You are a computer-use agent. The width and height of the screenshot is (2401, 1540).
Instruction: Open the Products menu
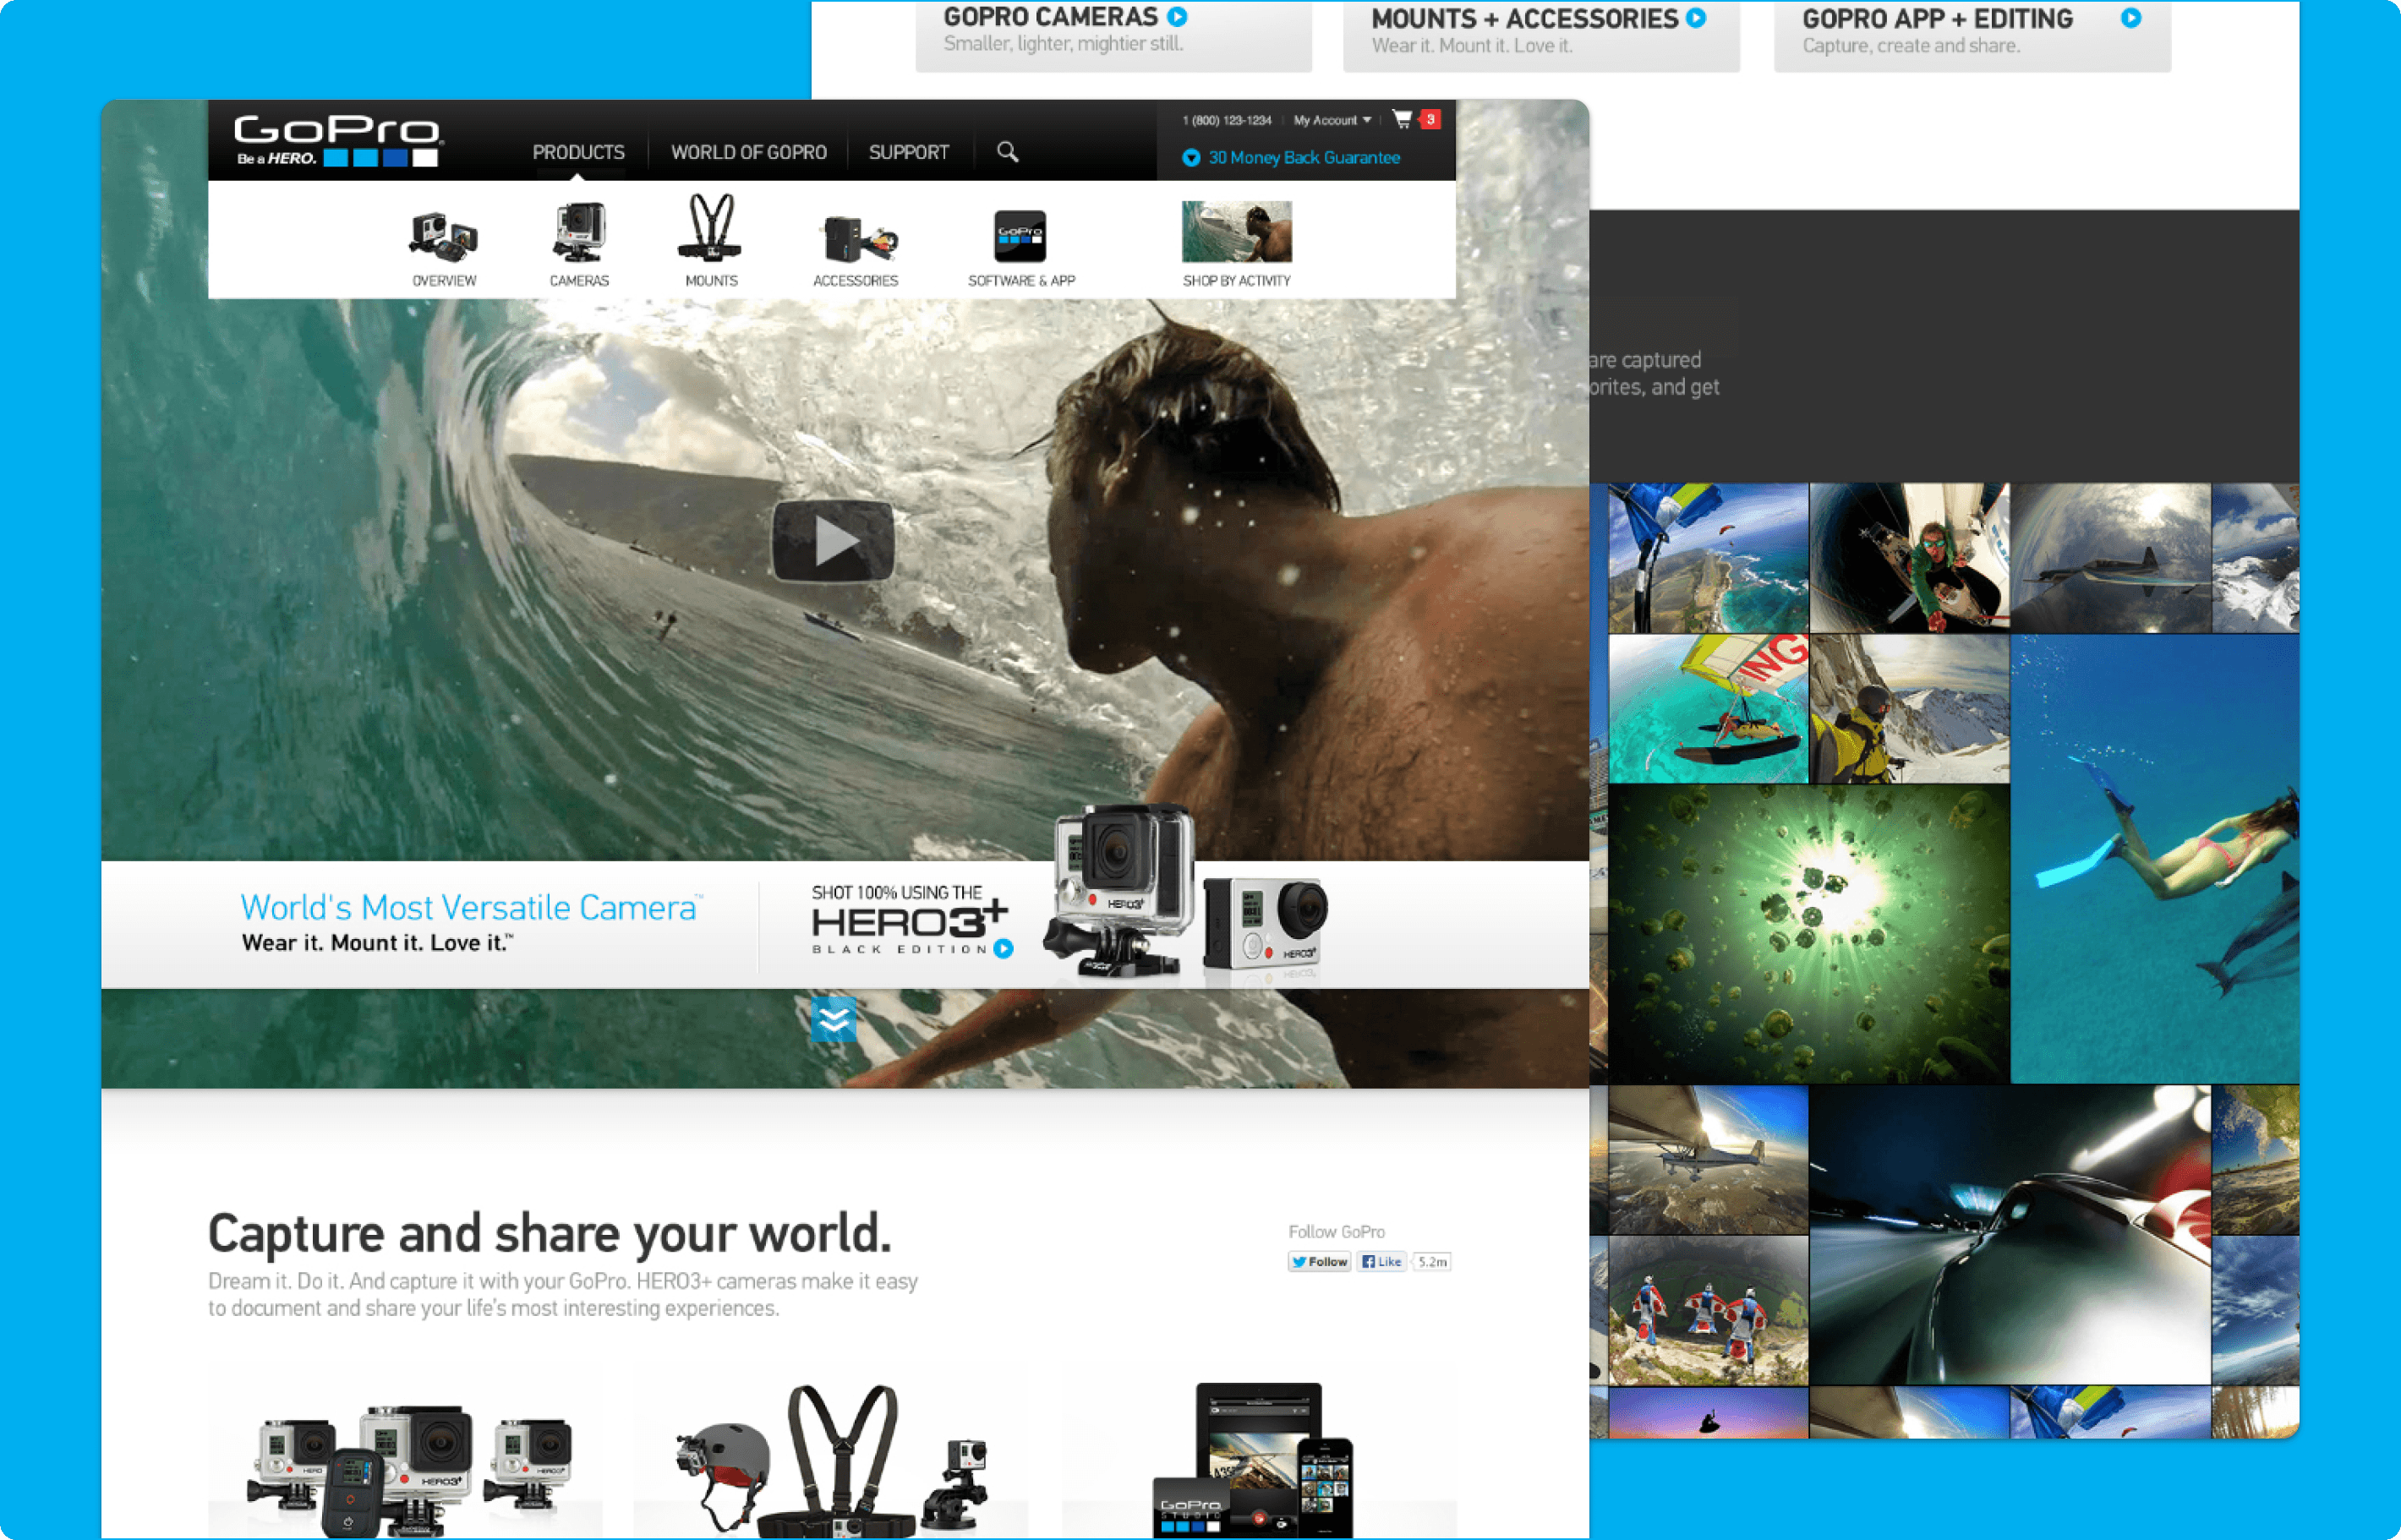point(578,152)
